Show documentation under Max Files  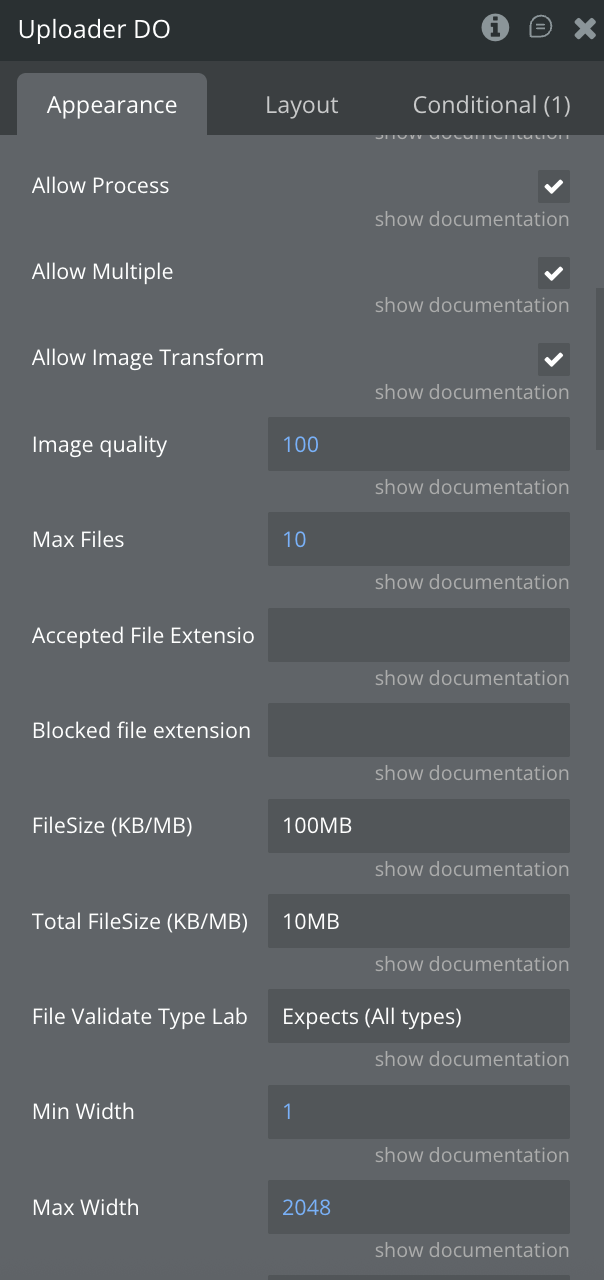point(471,583)
